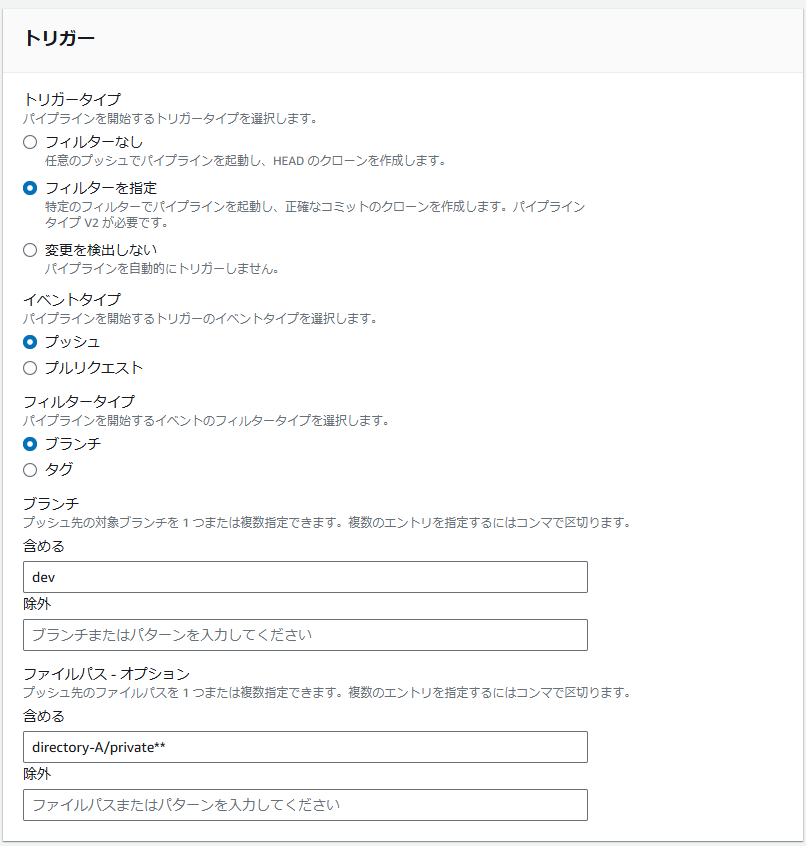Click the トリガータイプ label
This screenshot has height=846, width=806.
pyautogui.click(x=72, y=100)
